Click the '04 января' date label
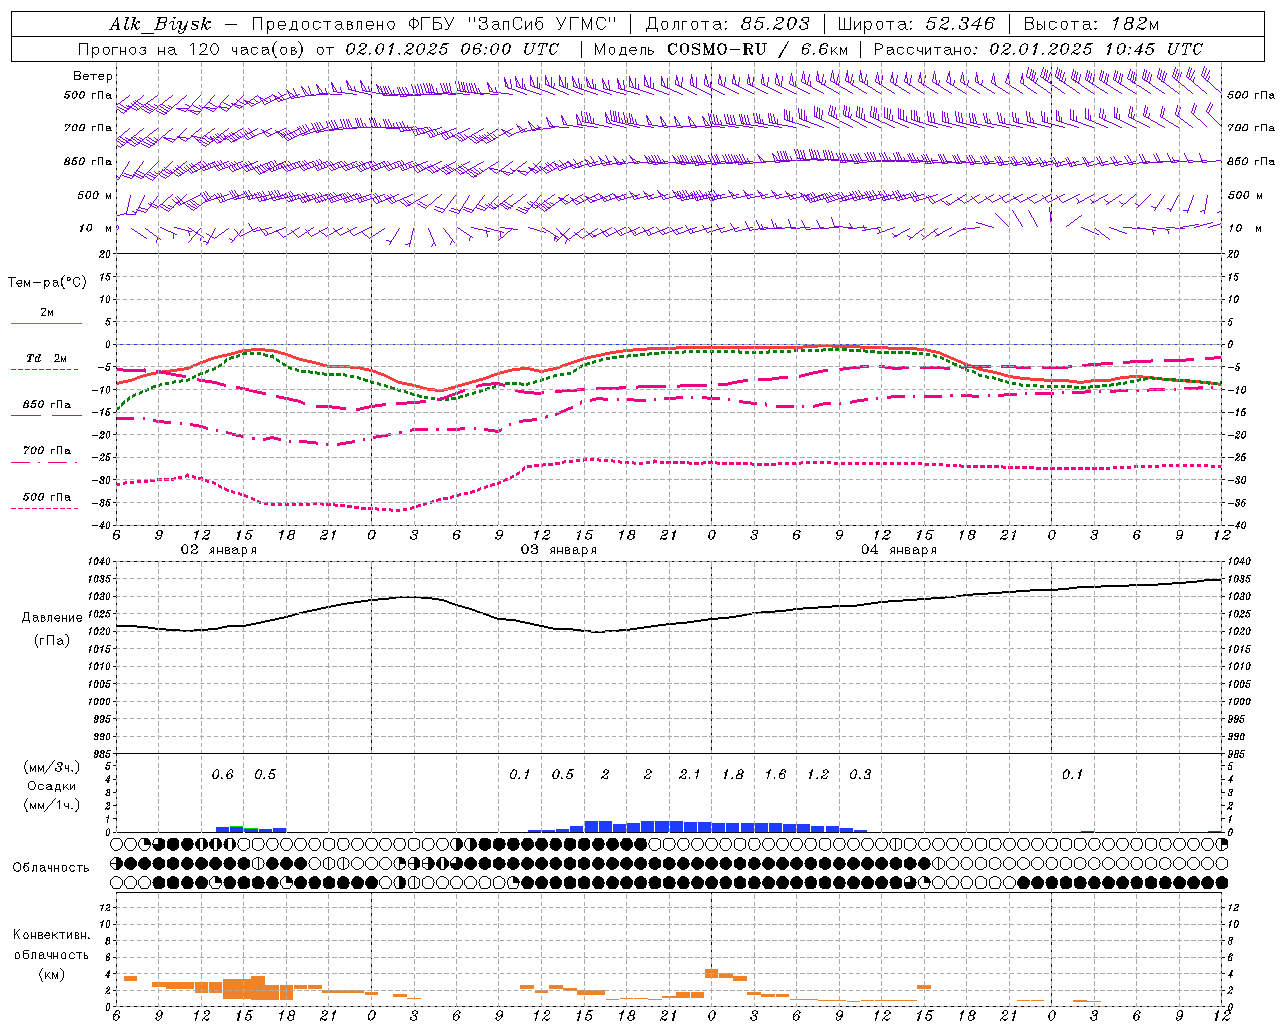The image size is (1280, 1024). point(899,550)
